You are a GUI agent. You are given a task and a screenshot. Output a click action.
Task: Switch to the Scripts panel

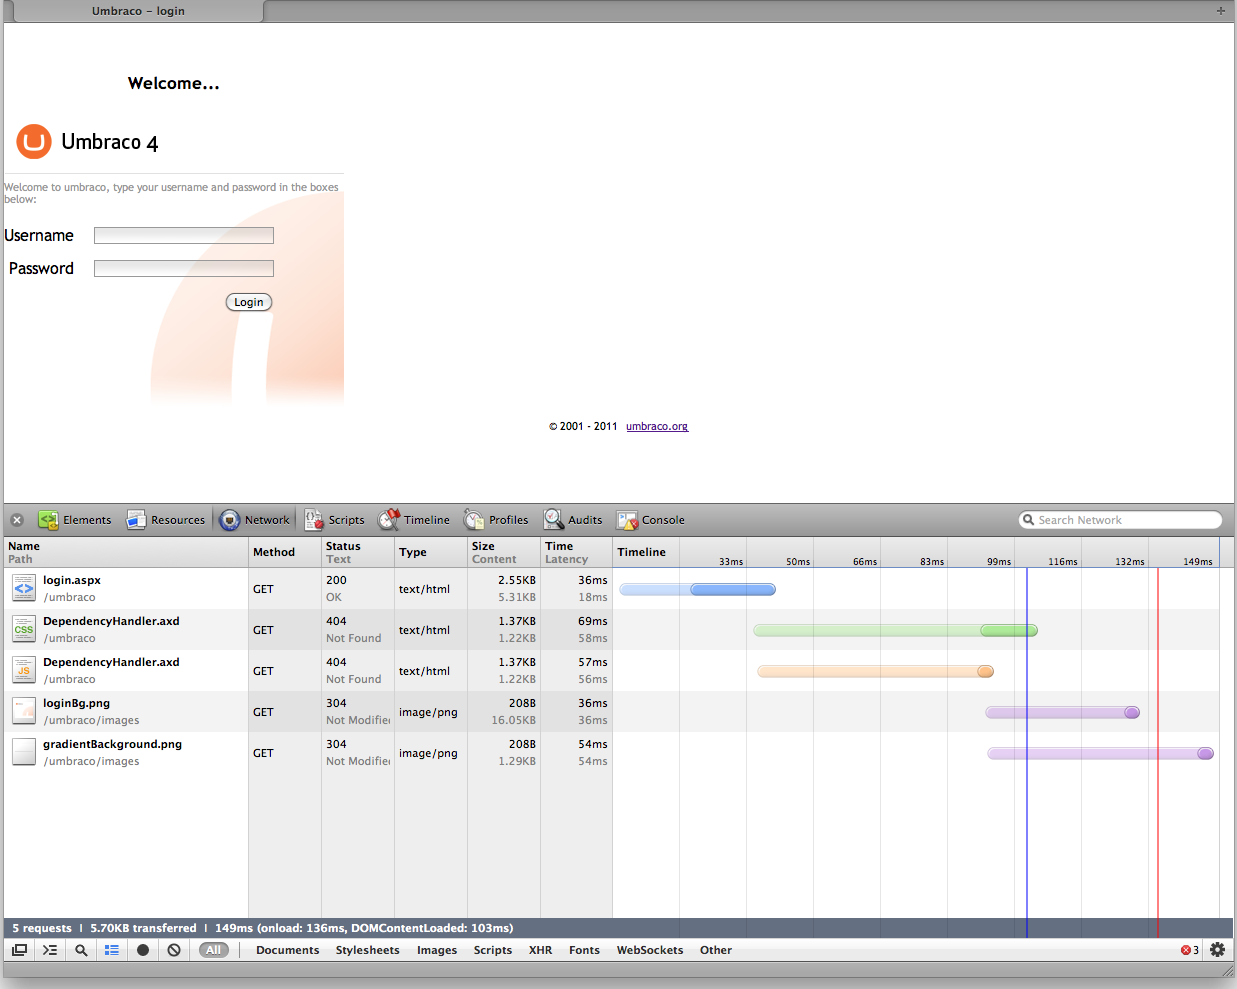tap(335, 520)
